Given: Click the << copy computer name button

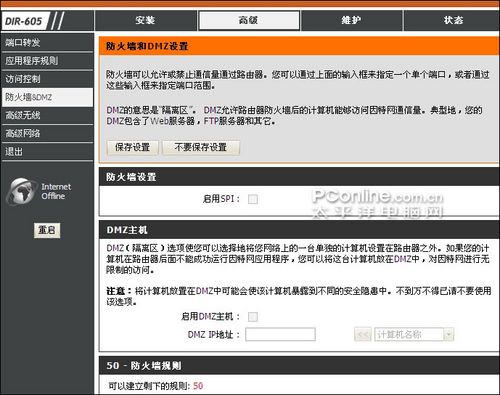Looking at the screenshot, I should [x=363, y=334].
